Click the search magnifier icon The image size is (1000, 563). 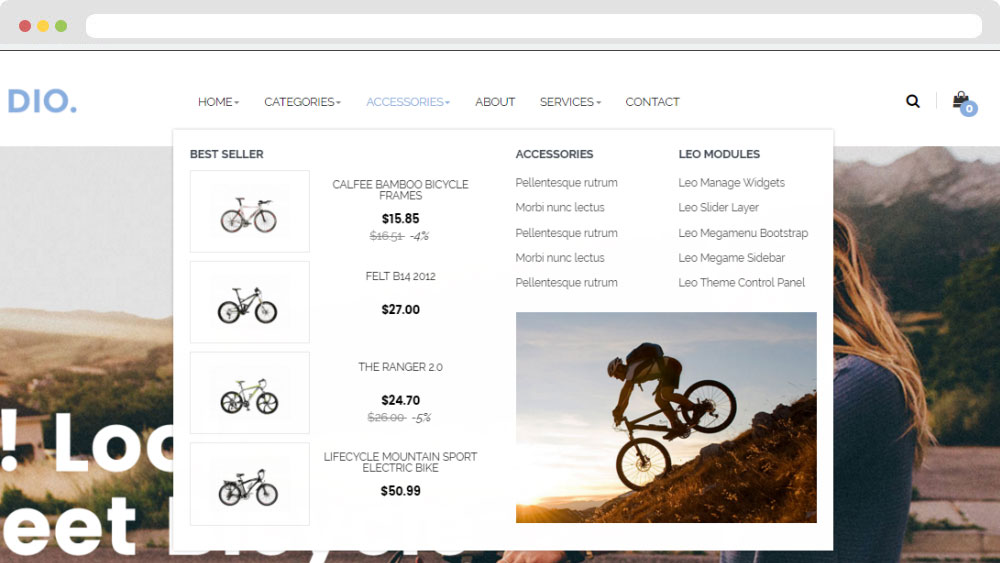coord(913,101)
